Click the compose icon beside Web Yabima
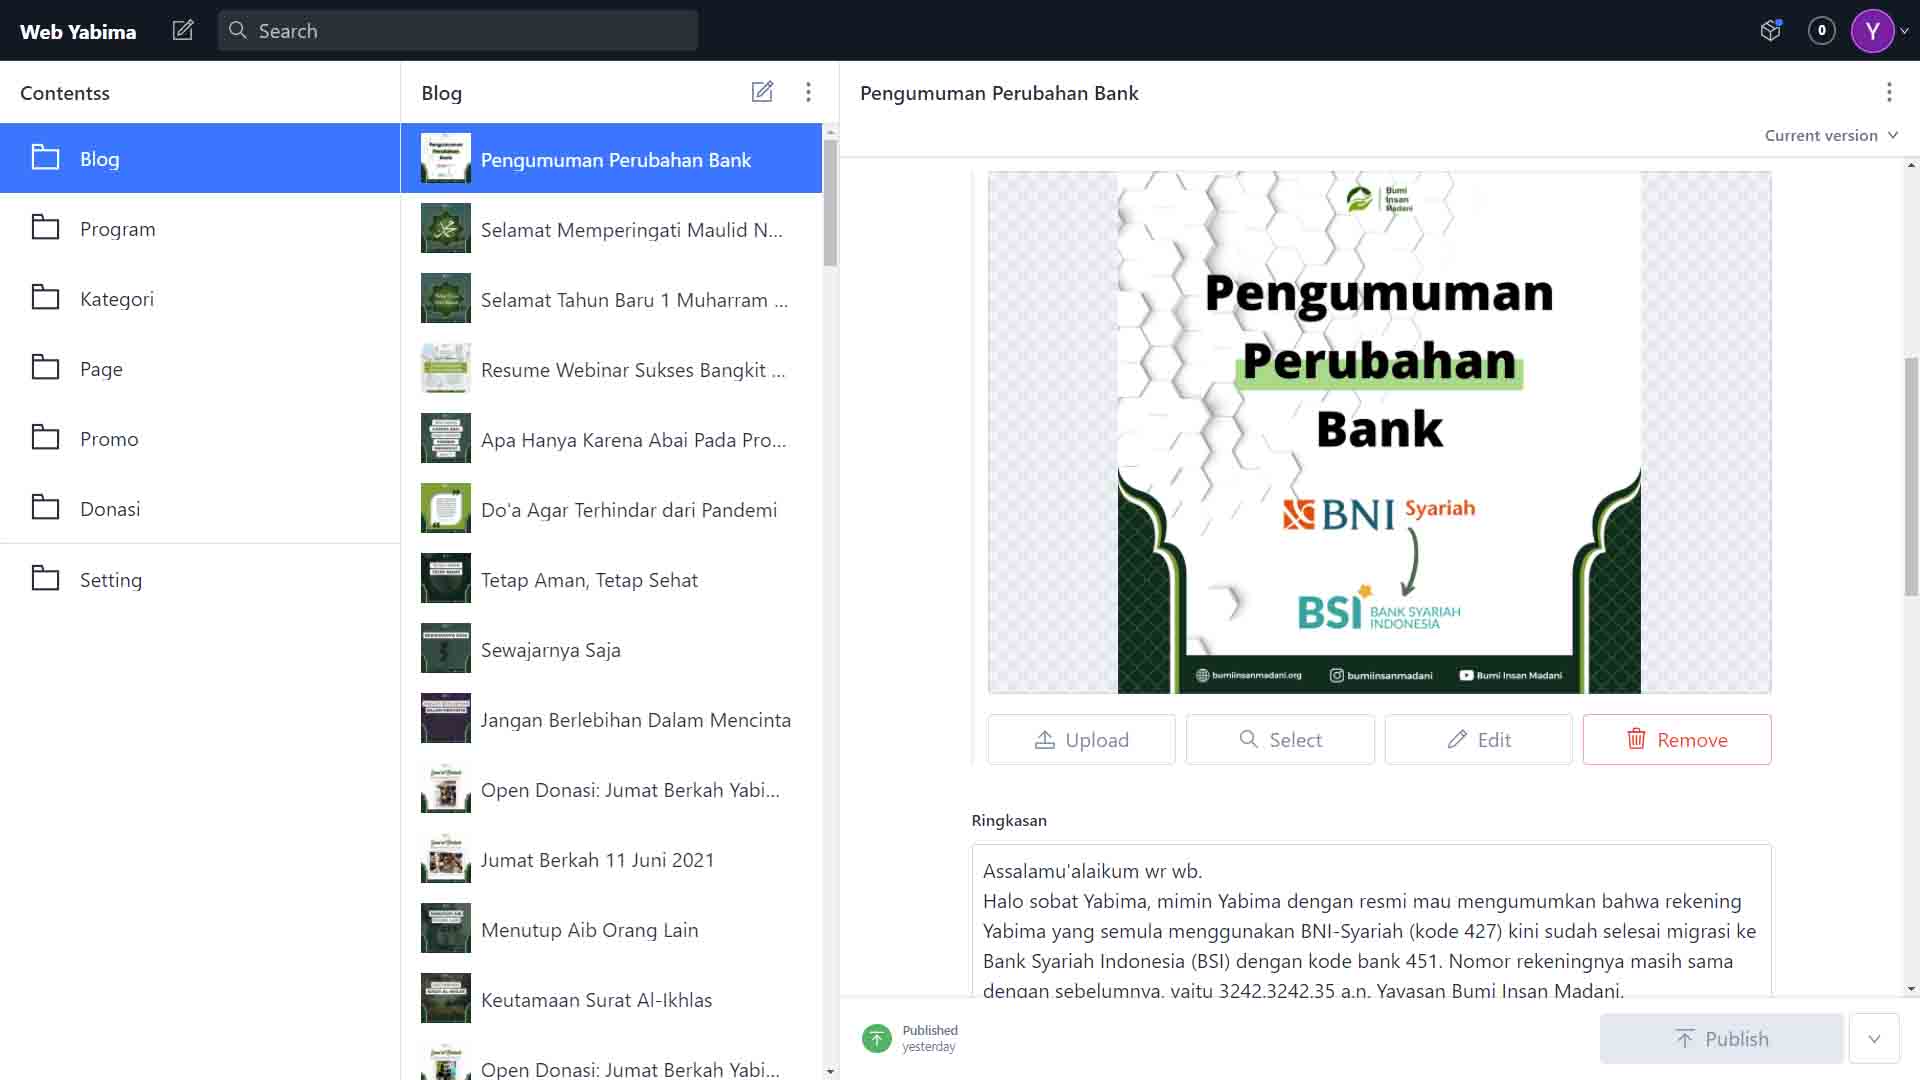 tap(183, 31)
